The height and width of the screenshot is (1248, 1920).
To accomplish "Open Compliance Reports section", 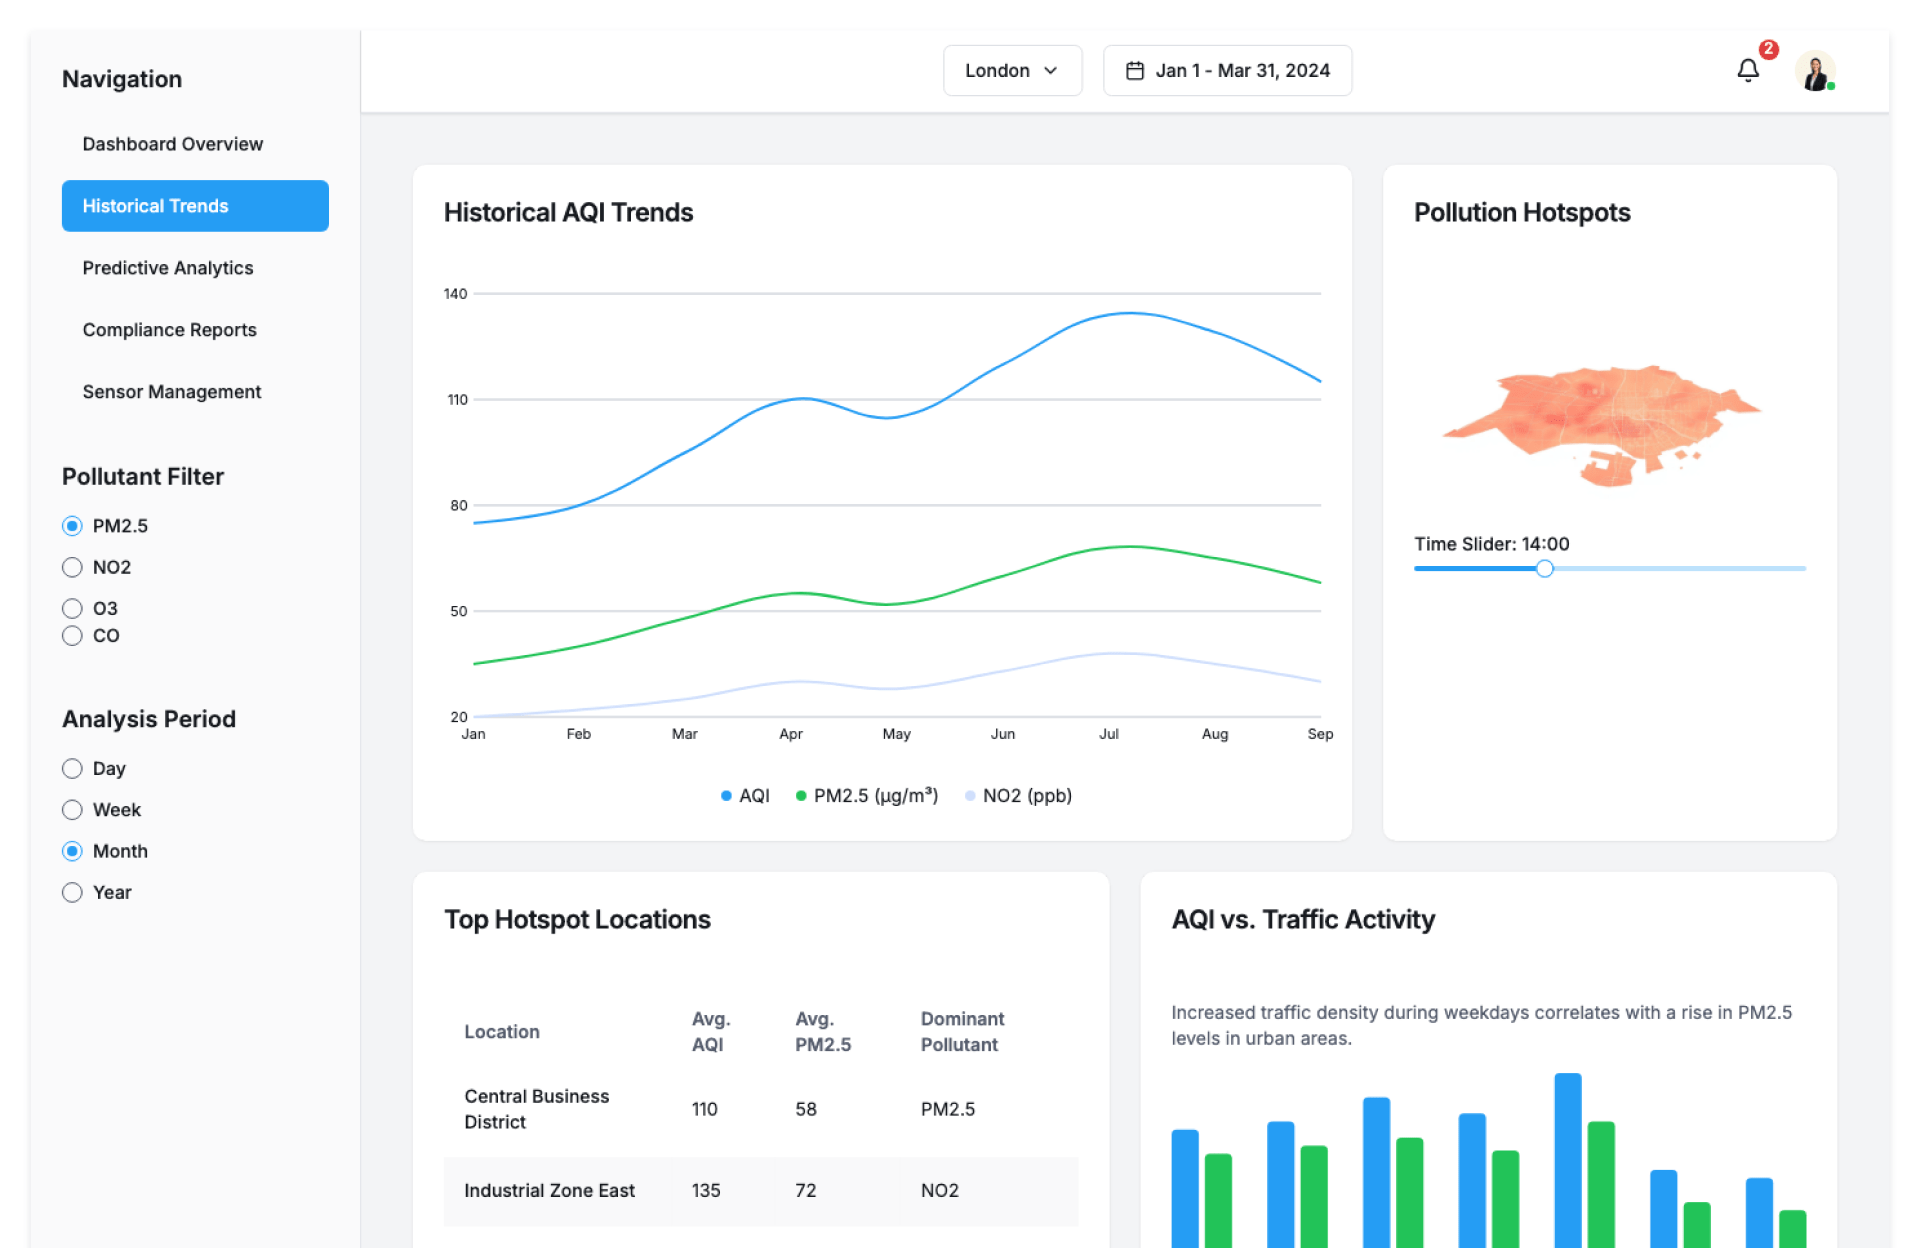I will point(169,330).
